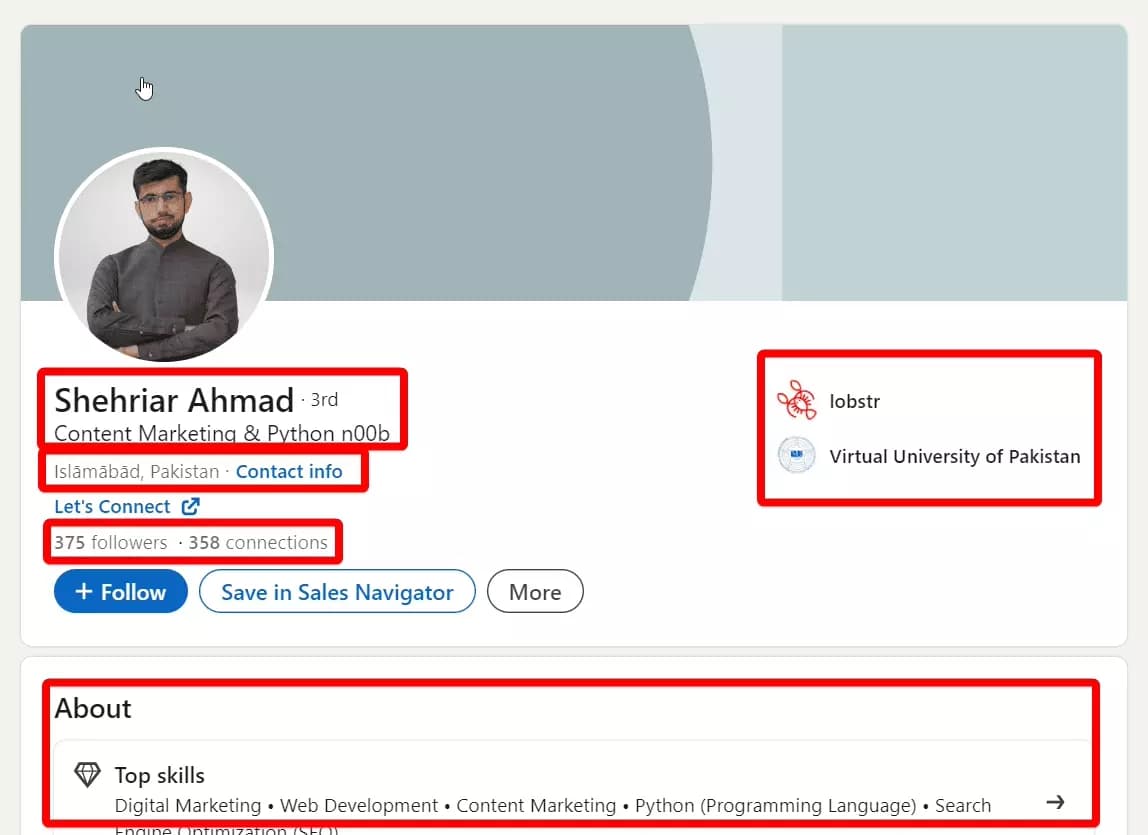The height and width of the screenshot is (835, 1148).
Task: Click the diamond icon next to Top skills
Action: tap(87, 774)
